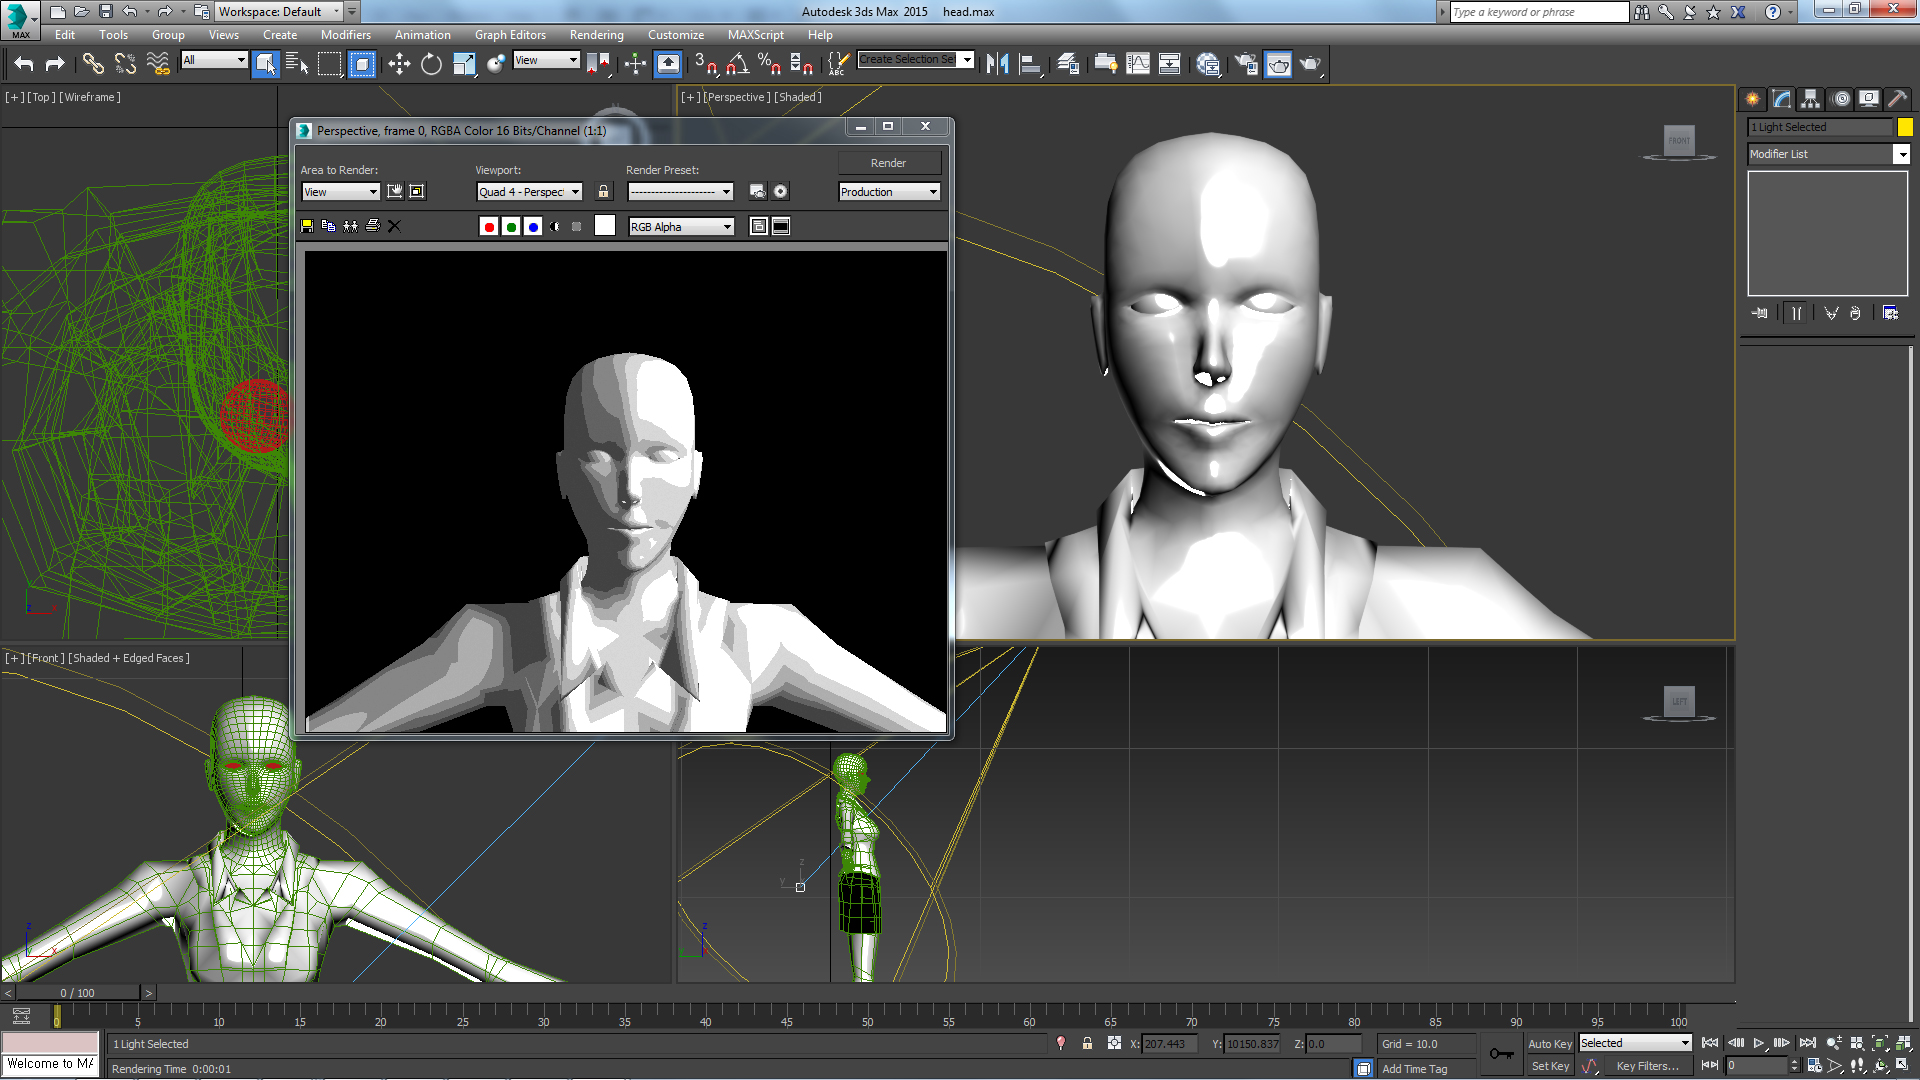
Task: Toggle red channel in render window
Action: click(x=489, y=227)
